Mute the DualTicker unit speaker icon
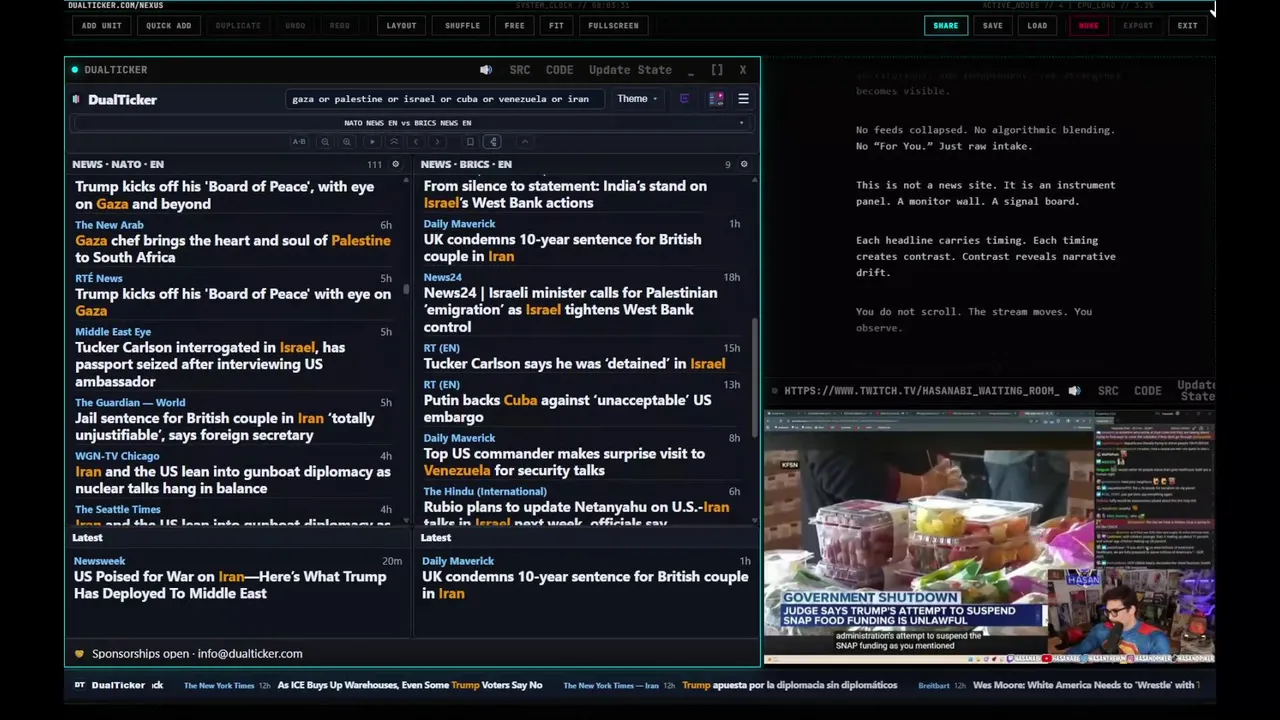1280x720 pixels. click(x=486, y=70)
